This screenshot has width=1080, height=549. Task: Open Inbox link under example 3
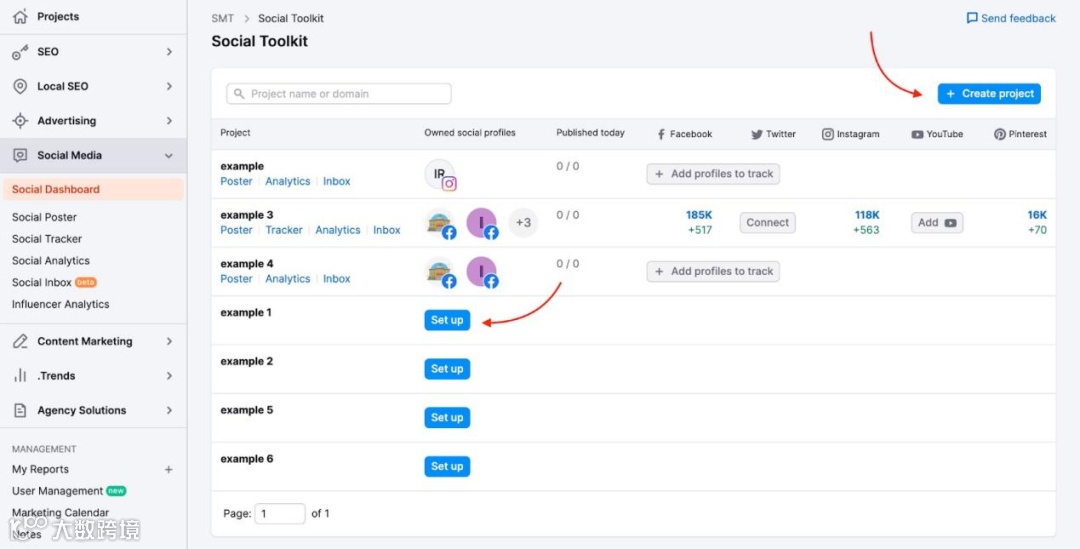386,230
